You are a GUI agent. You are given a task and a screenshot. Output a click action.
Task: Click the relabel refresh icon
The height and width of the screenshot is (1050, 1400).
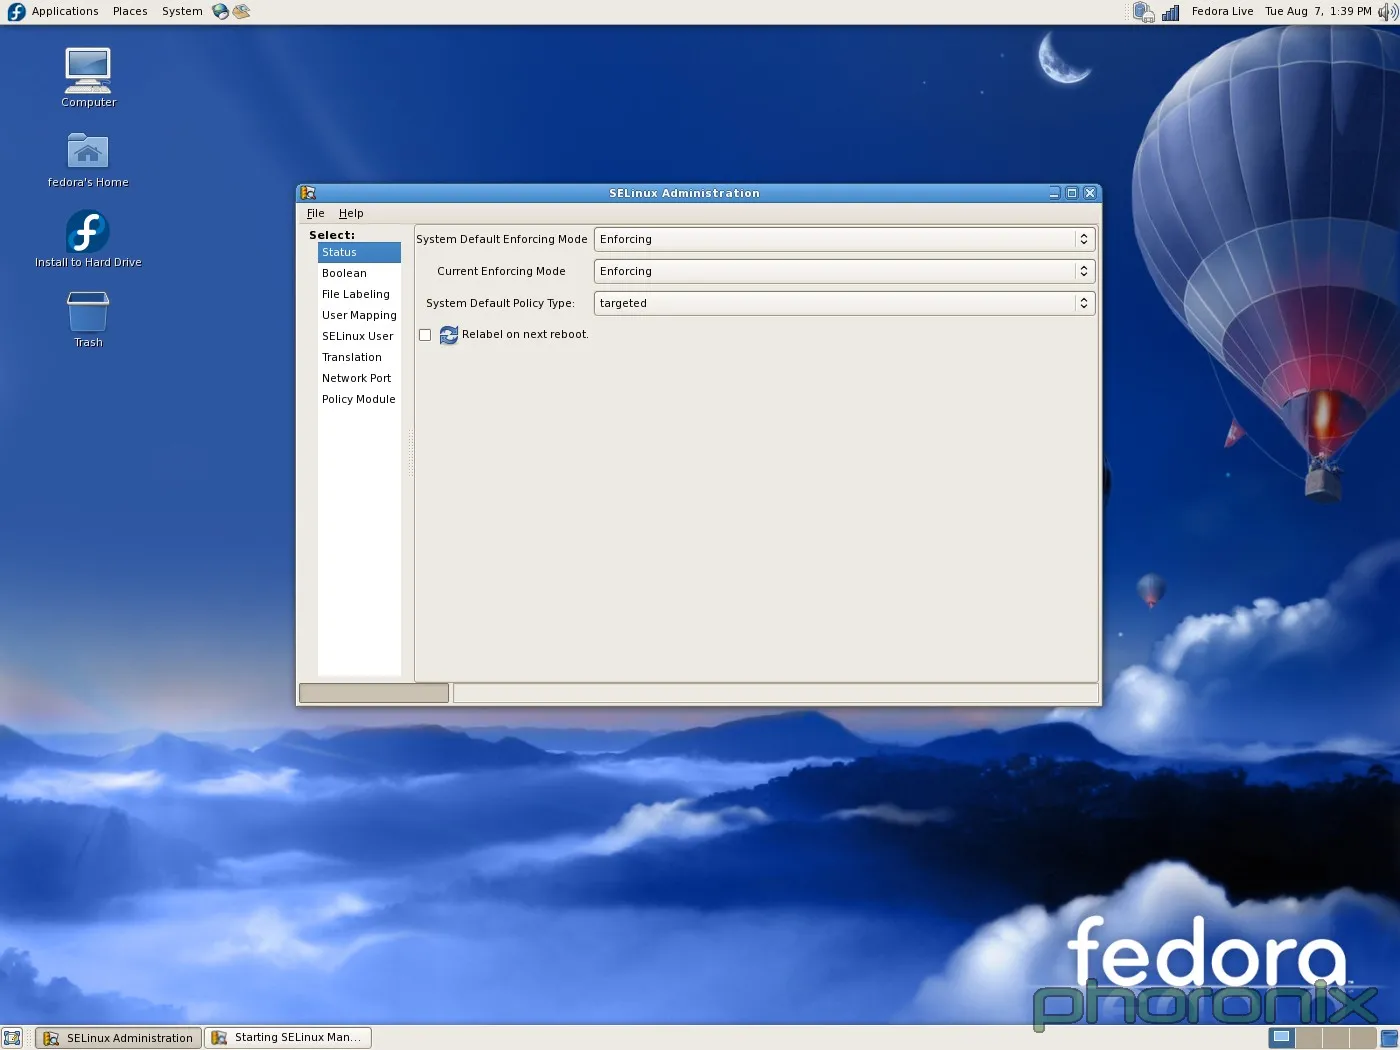pyautogui.click(x=448, y=335)
